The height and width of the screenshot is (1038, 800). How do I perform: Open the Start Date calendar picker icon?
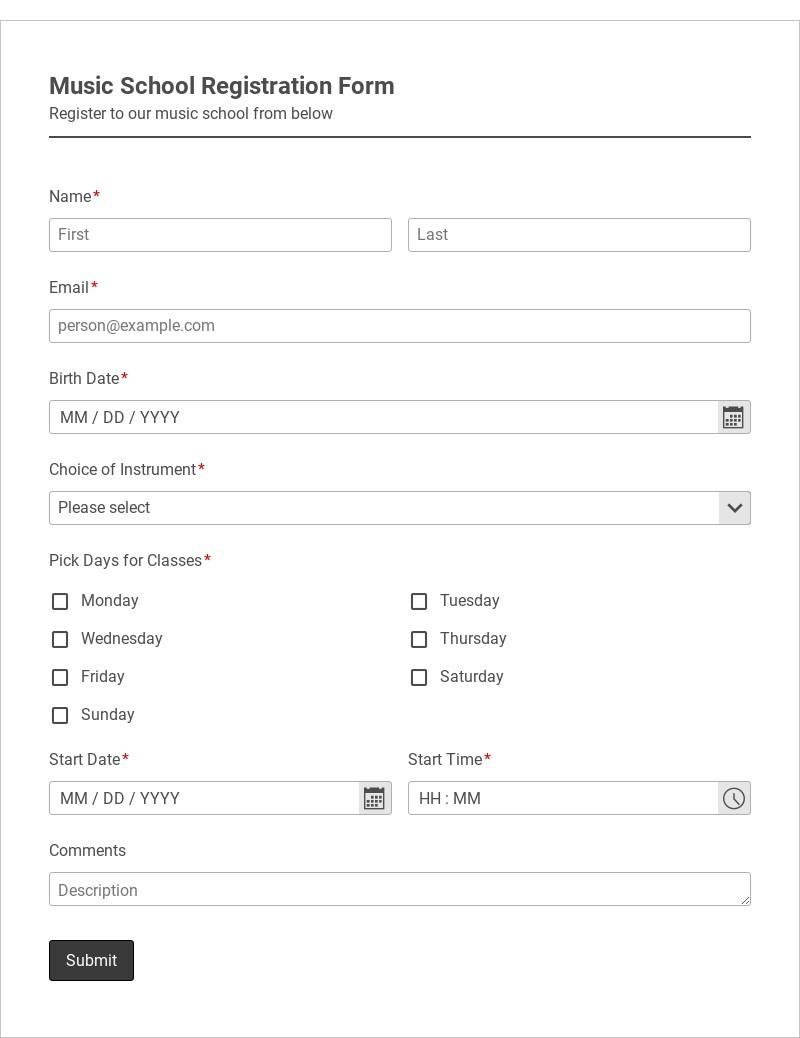click(x=373, y=798)
